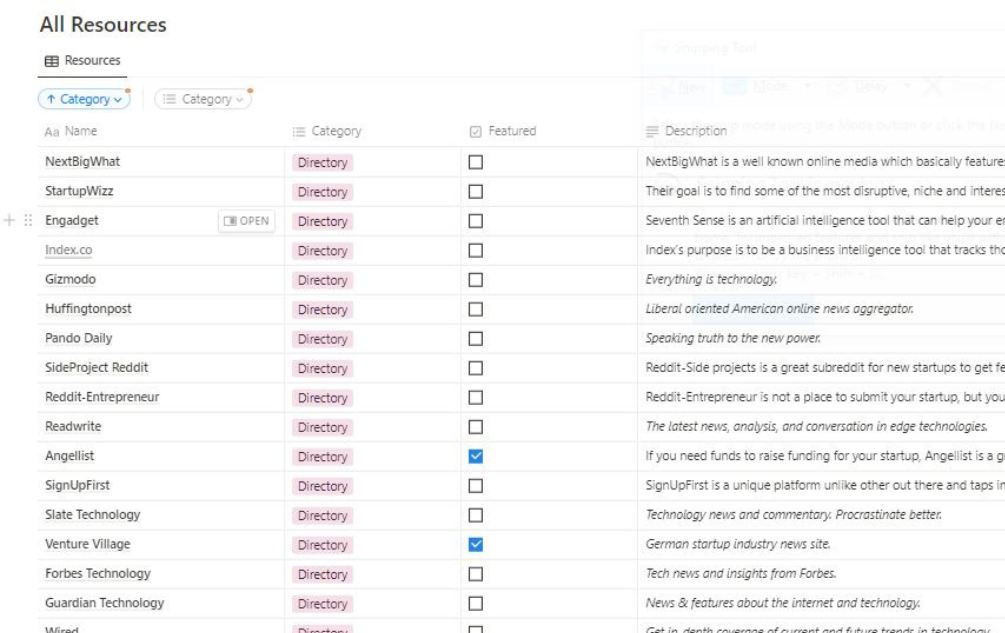Viewport: 1005px width, 633px height.
Task: Click the Description column header
Action: [686, 131]
